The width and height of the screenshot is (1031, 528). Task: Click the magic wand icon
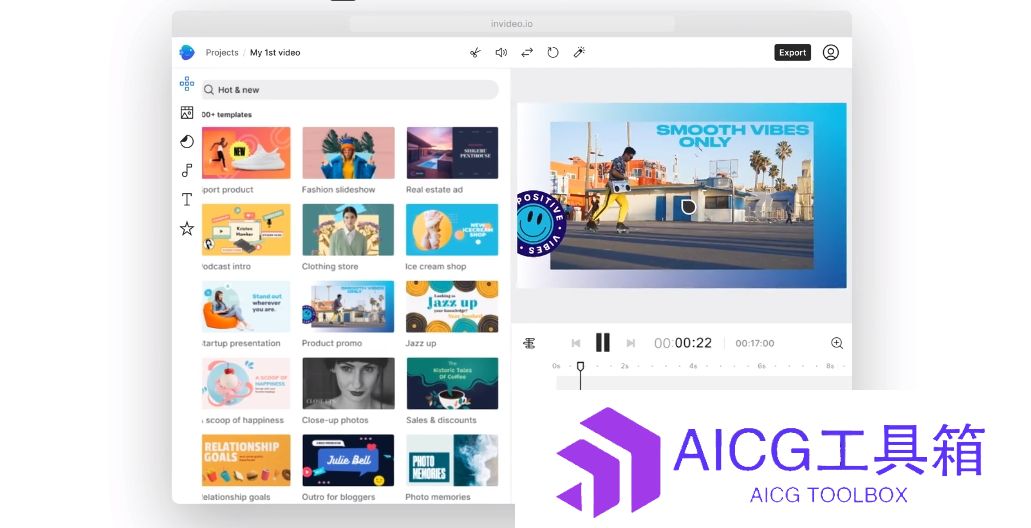click(579, 53)
